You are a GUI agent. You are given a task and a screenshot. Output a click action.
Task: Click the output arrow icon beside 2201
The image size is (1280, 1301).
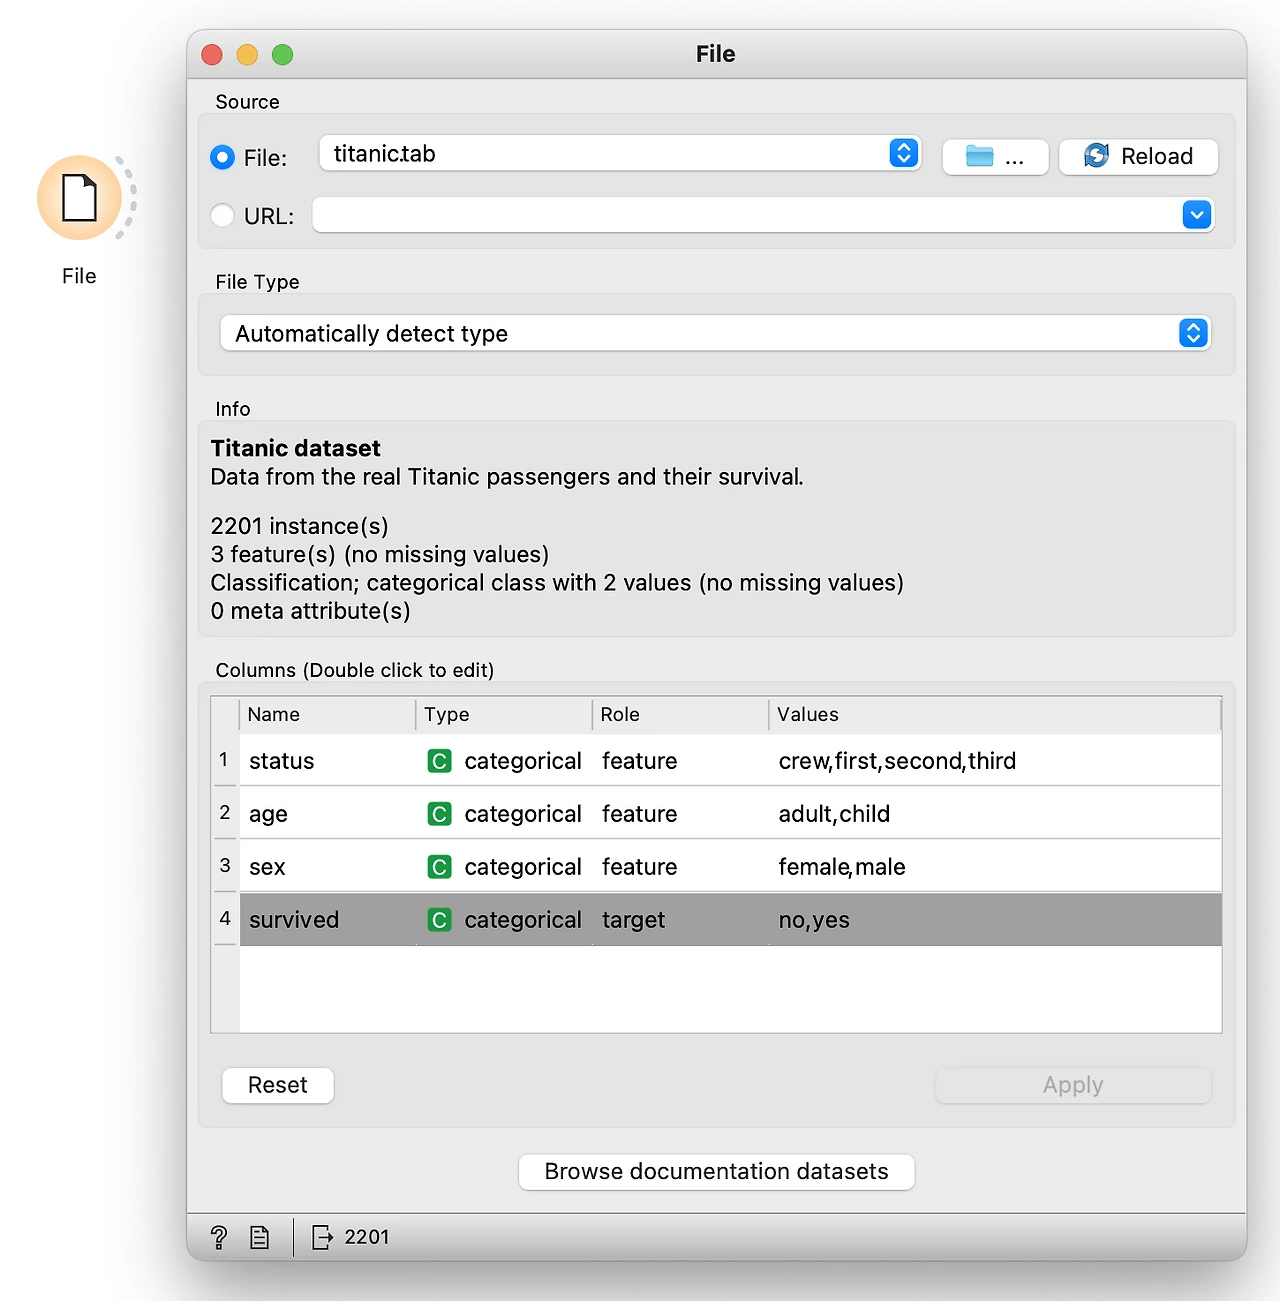point(323,1238)
